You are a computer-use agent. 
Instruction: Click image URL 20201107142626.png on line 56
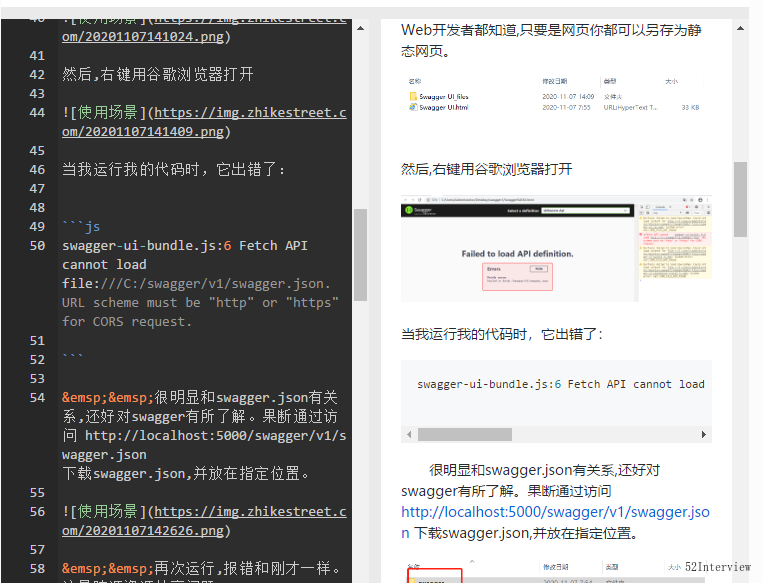[204, 521]
